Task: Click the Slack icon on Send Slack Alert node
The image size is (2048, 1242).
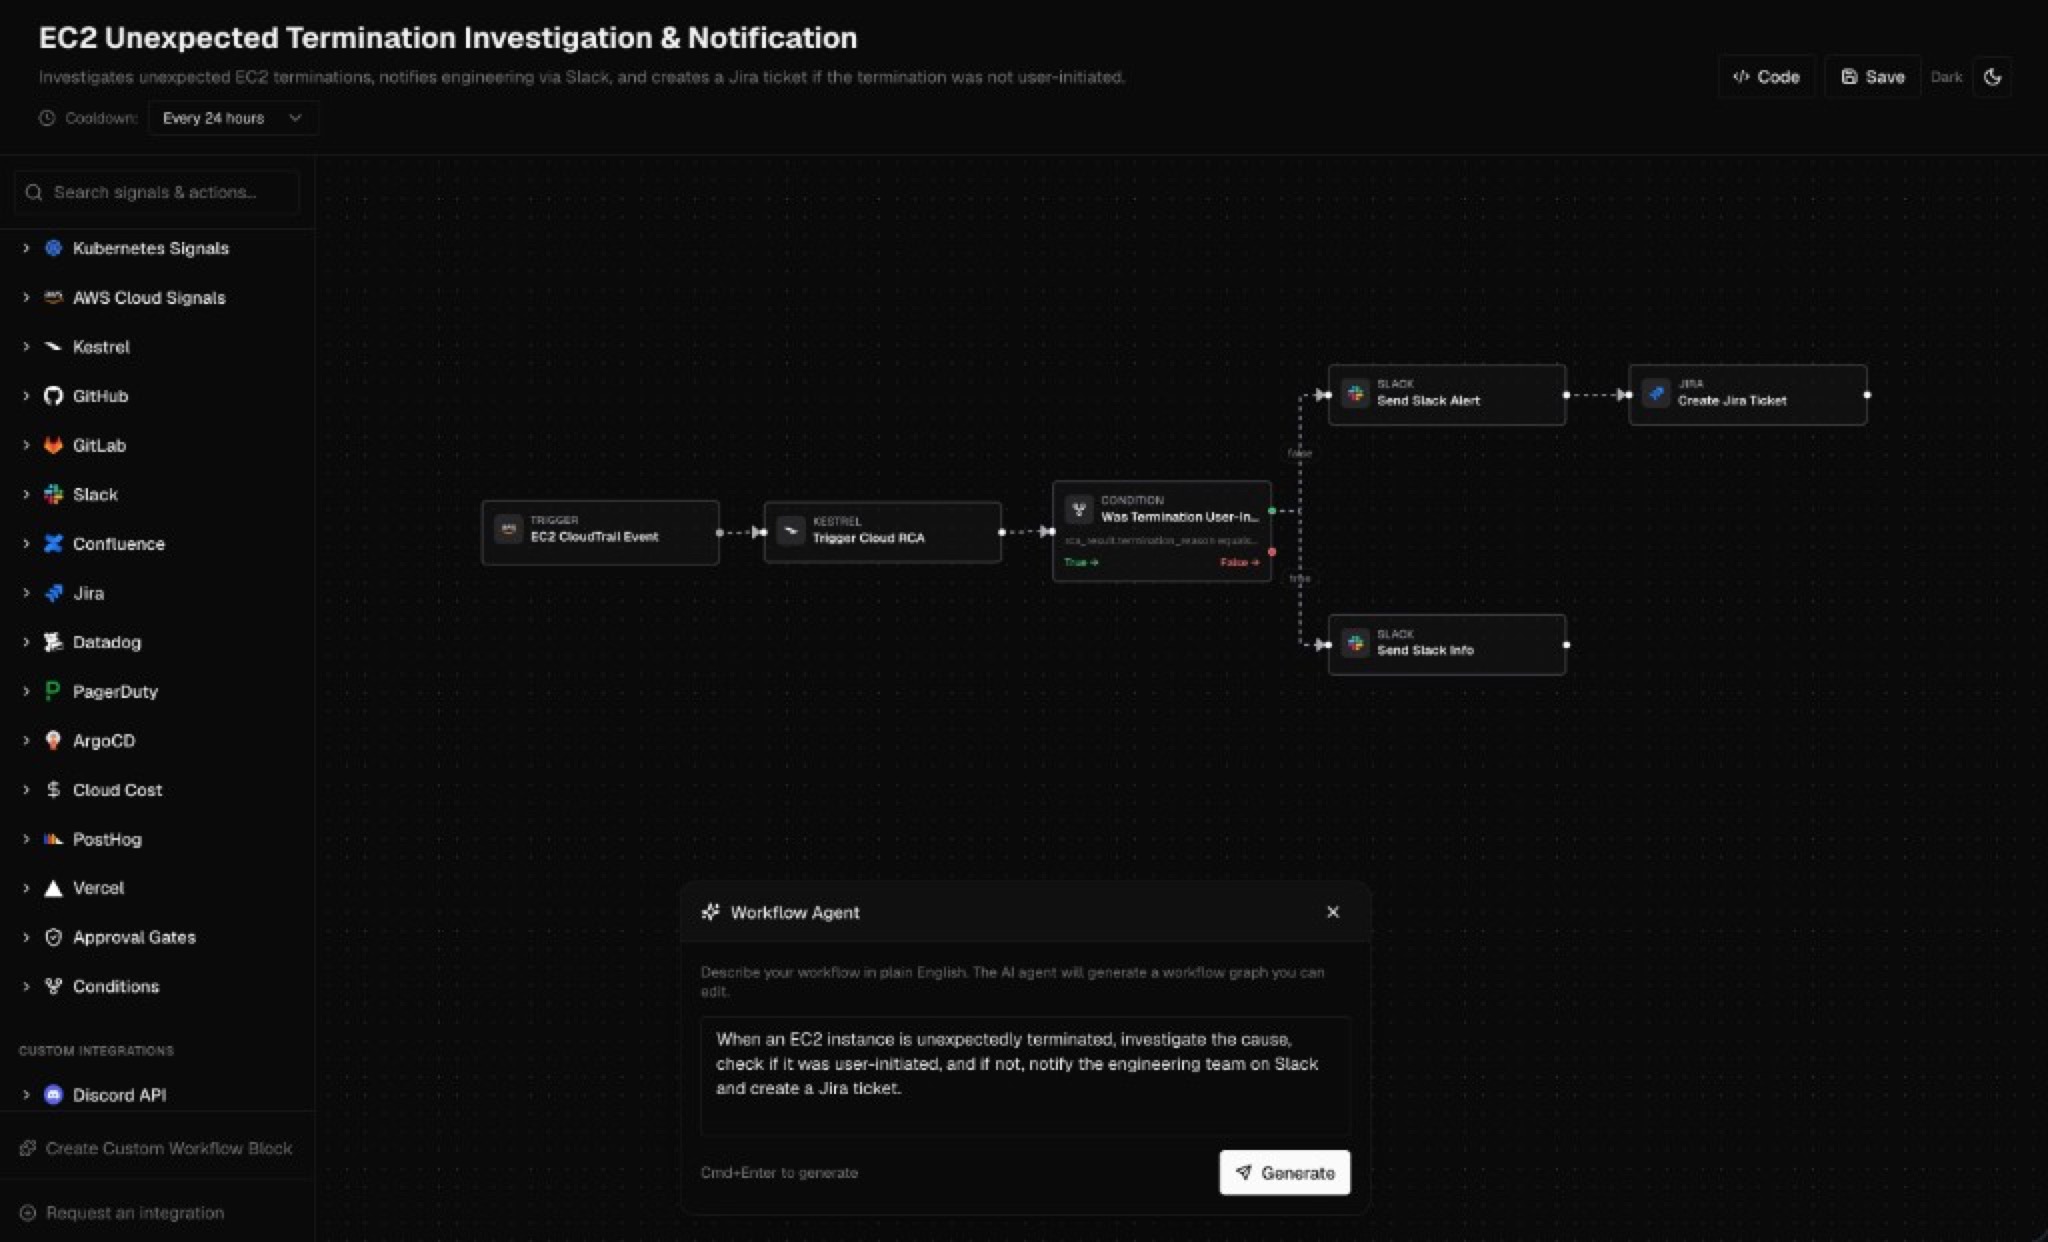Action: point(1355,393)
